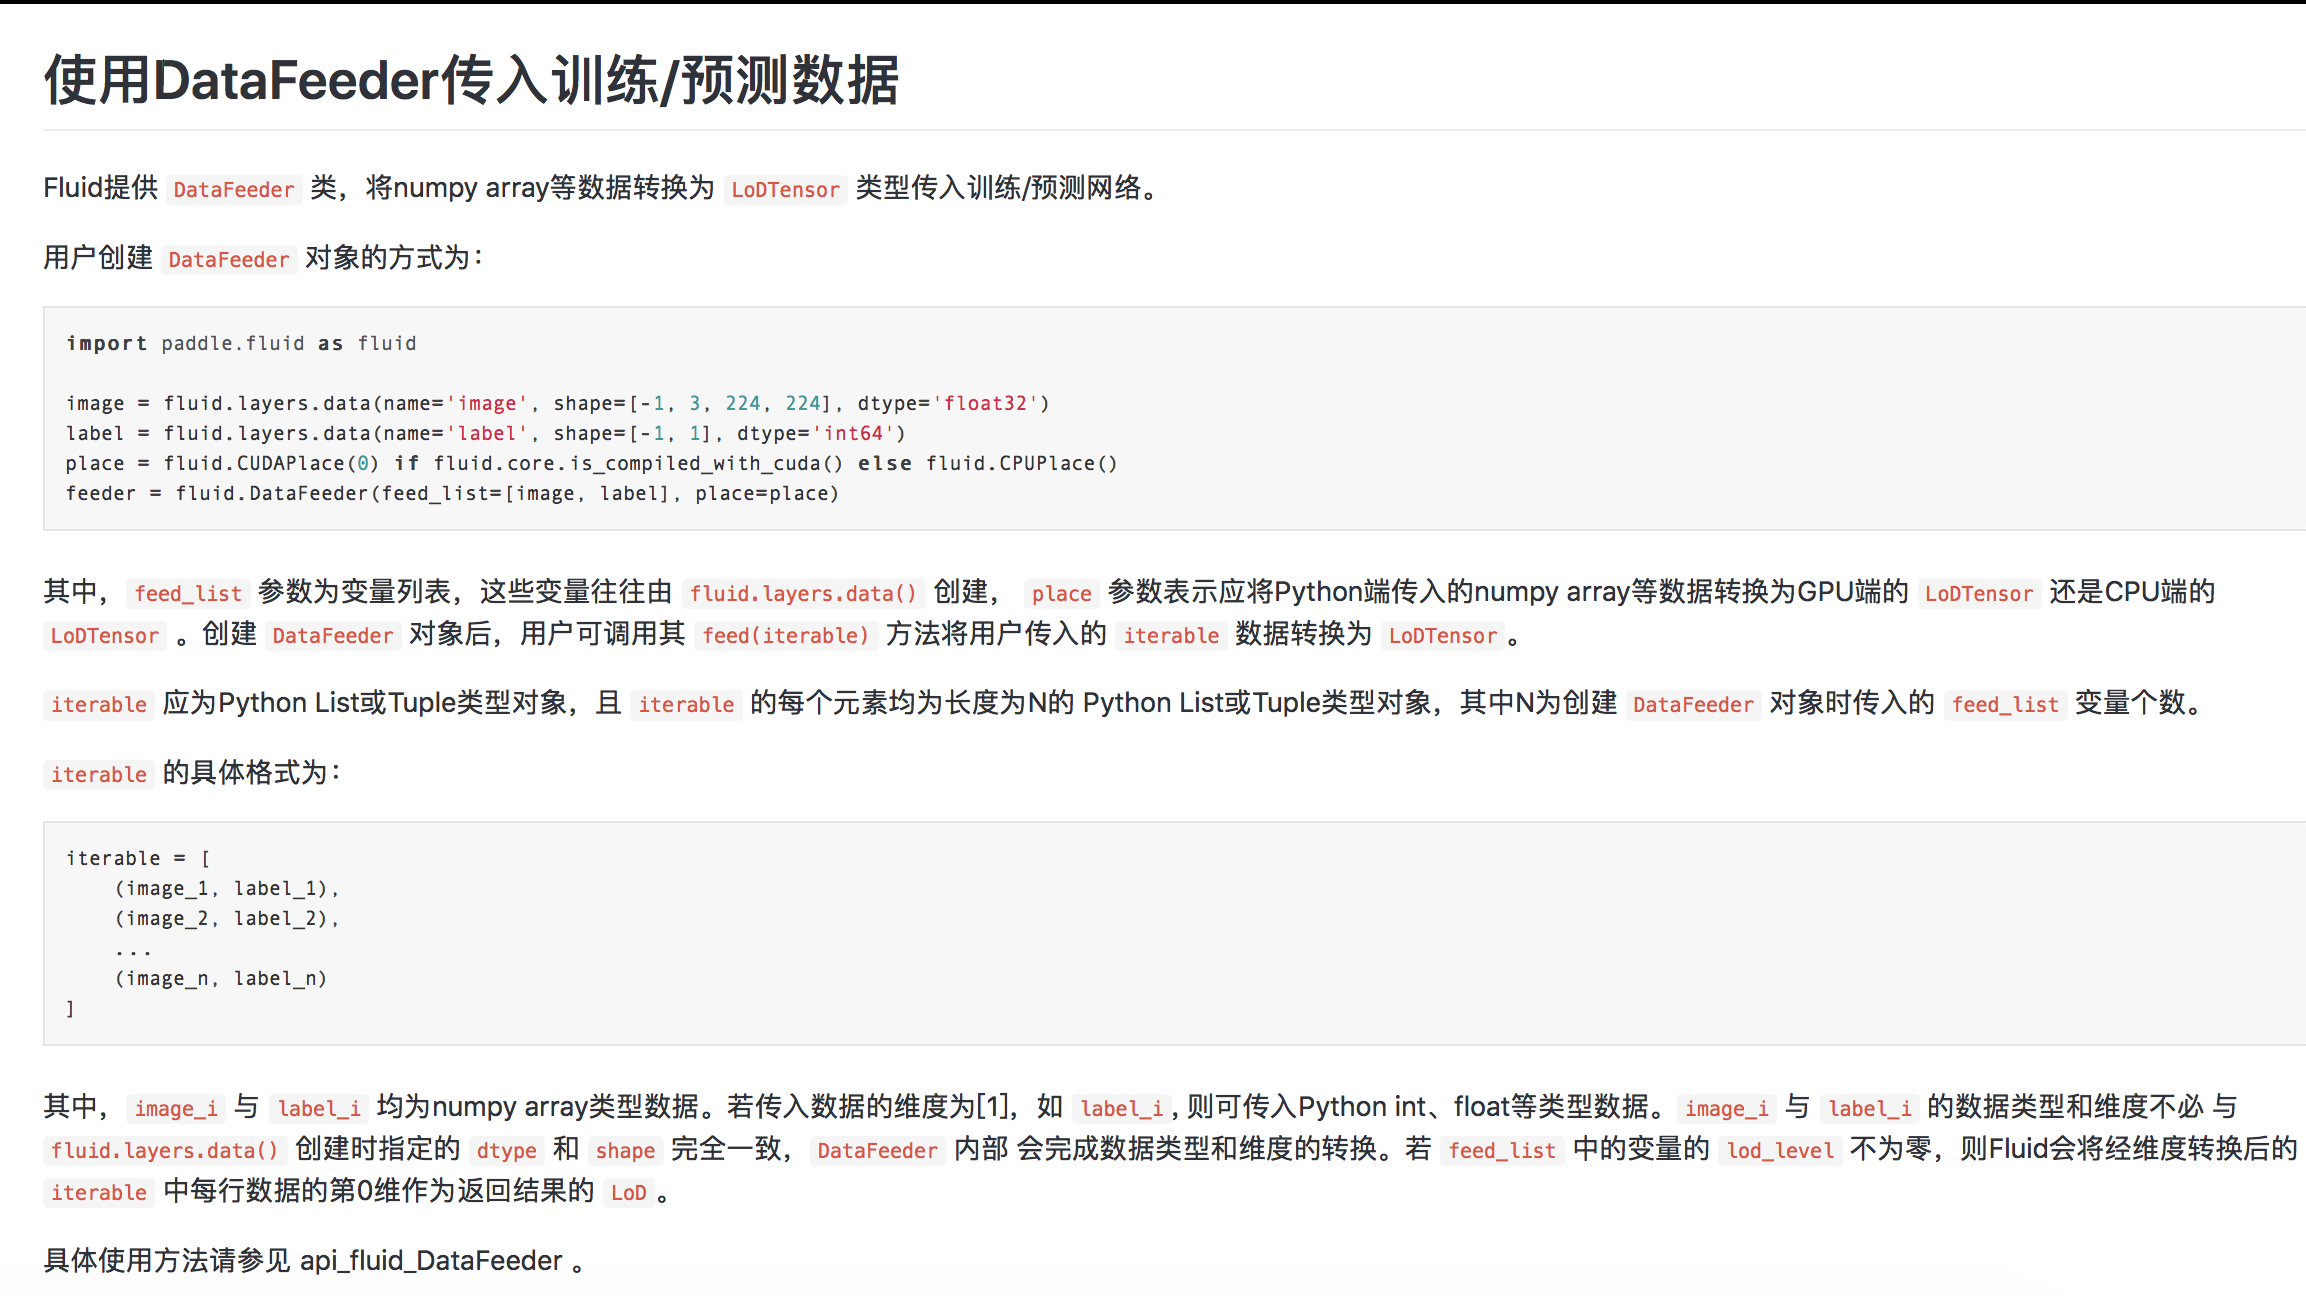Click the 'float32' string in code
The image size is (2306, 1296).
pyautogui.click(x=985, y=403)
